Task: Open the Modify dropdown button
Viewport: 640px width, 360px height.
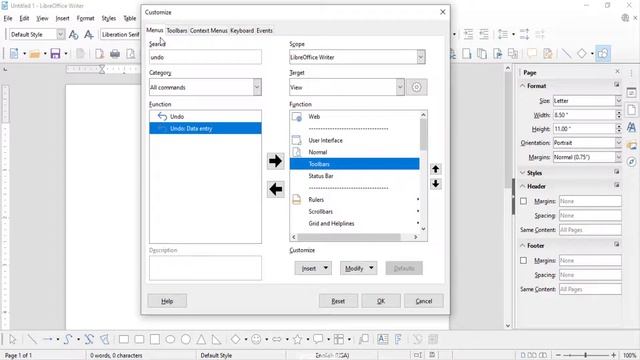Action: click(358, 268)
